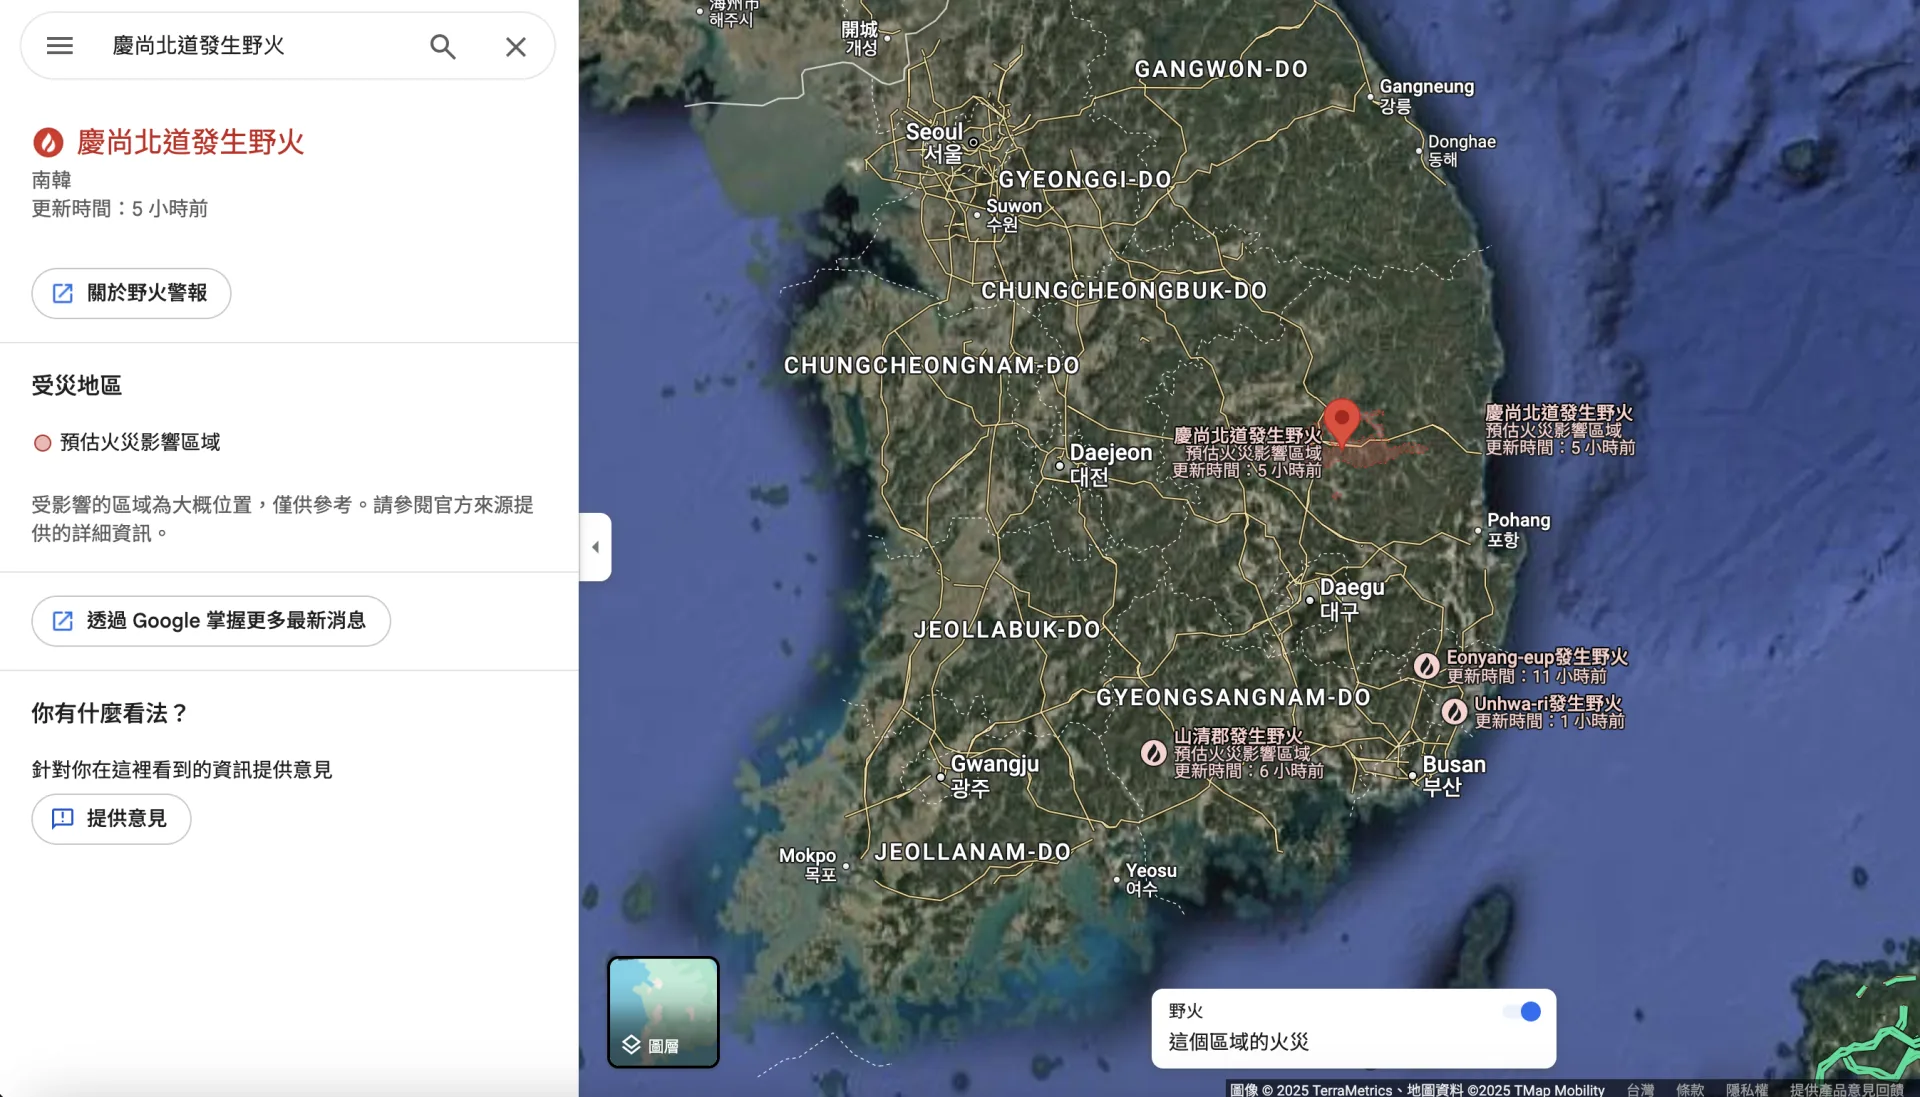Click the Yeosu city label
The height and width of the screenshot is (1097, 1920).
tap(1151, 879)
